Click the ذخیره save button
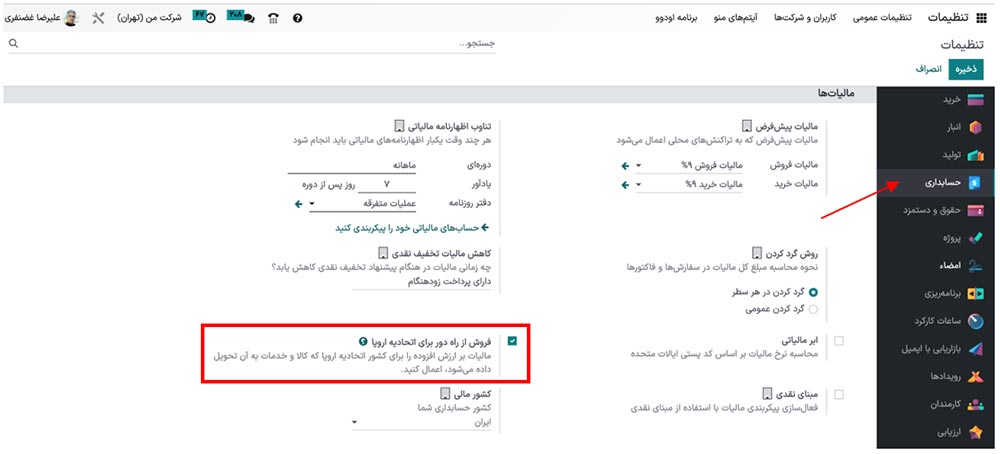 coord(967,69)
